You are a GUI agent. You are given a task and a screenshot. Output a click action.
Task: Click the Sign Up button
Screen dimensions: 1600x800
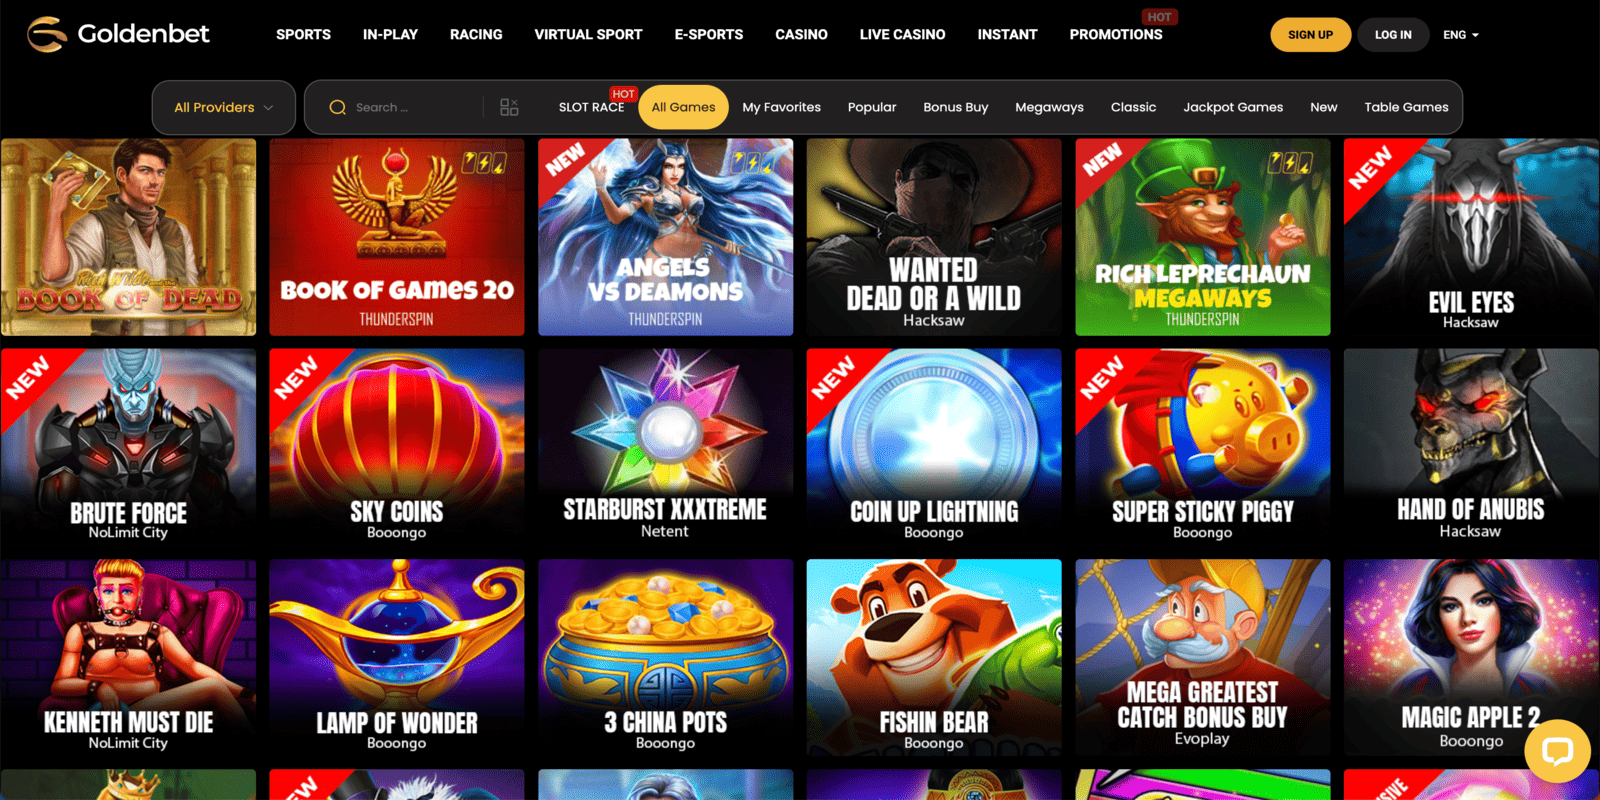[1310, 35]
